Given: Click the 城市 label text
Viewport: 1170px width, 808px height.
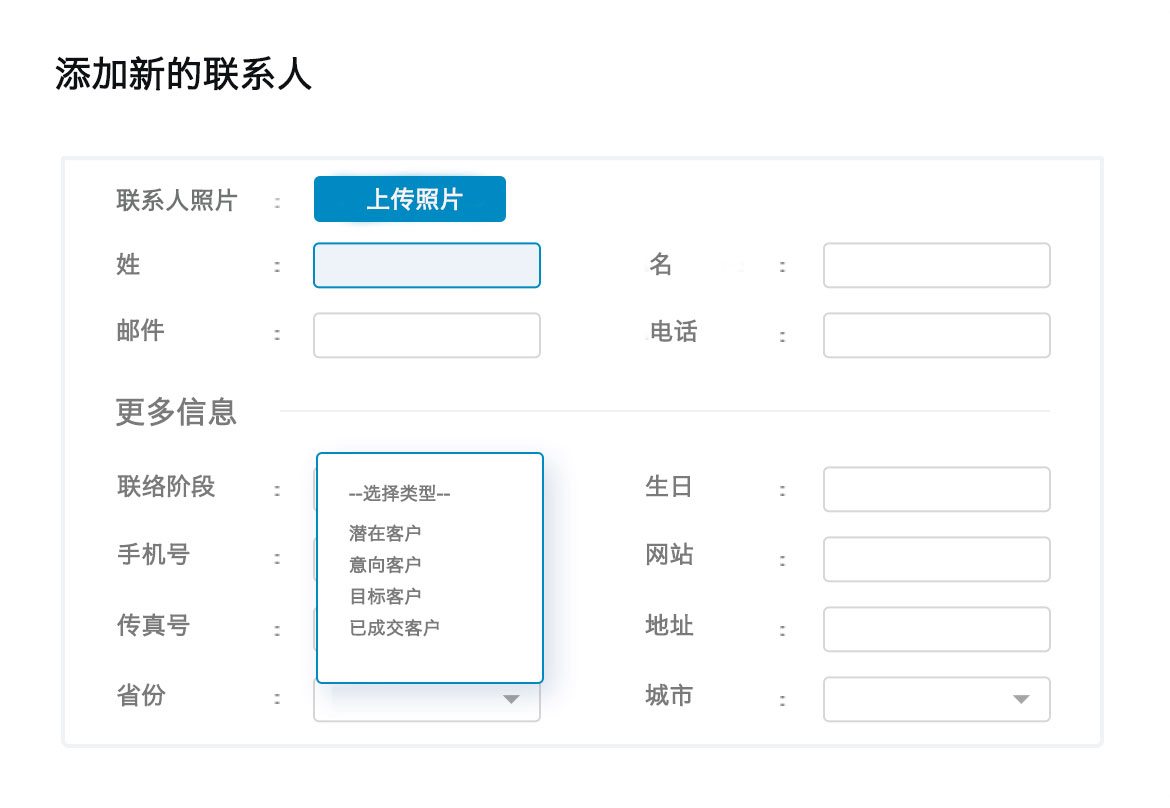Looking at the screenshot, I should (669, 695).
